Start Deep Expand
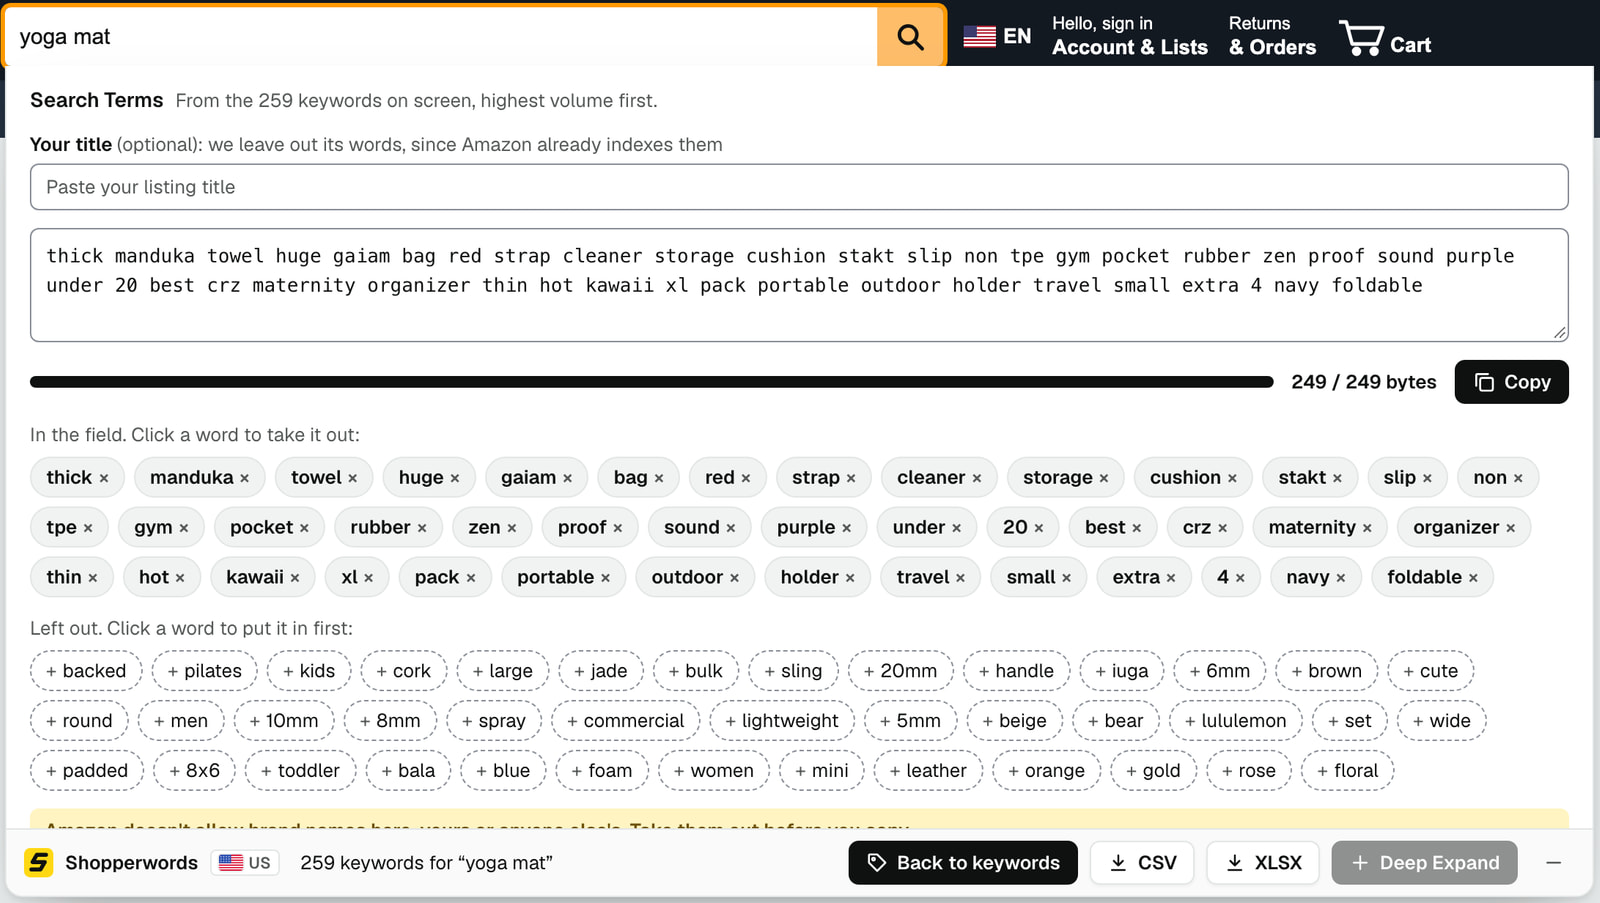Screen dimensions: 1600x903 (1424, 863)
